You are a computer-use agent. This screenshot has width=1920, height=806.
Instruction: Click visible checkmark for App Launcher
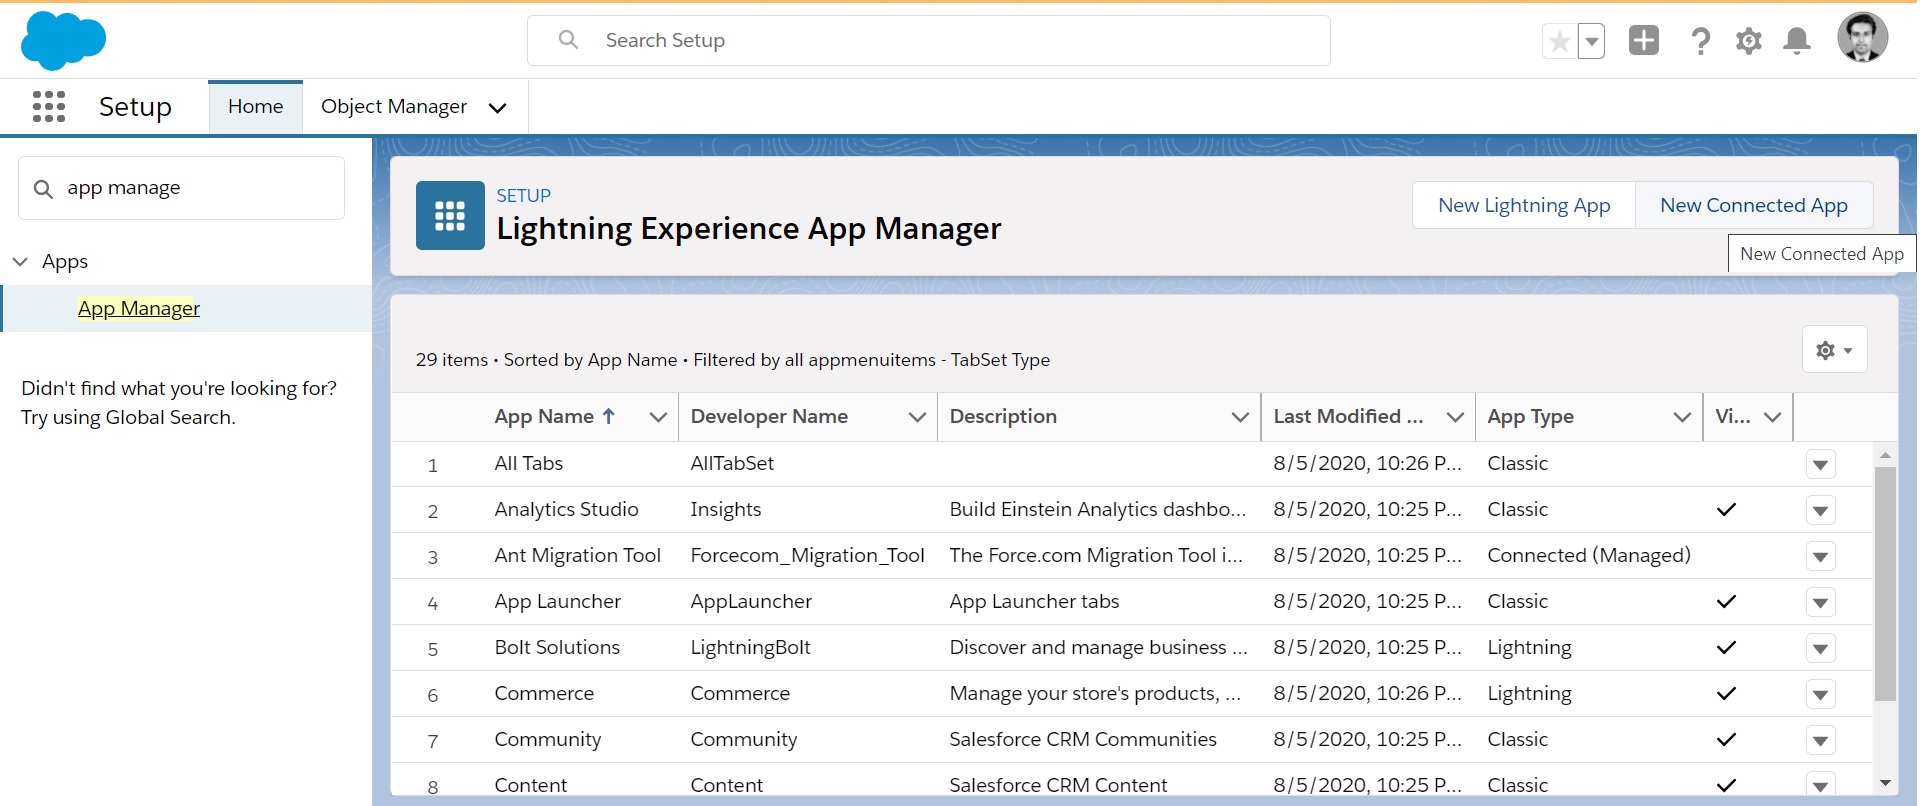point(1726,602)
